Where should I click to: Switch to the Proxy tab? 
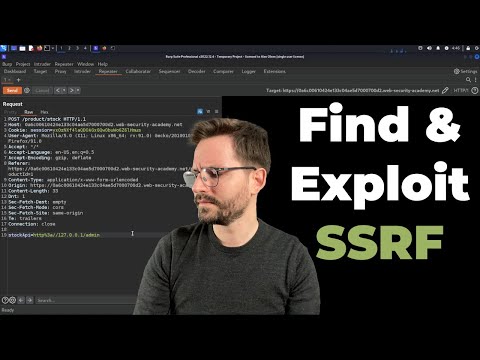[x=60, y=71]
